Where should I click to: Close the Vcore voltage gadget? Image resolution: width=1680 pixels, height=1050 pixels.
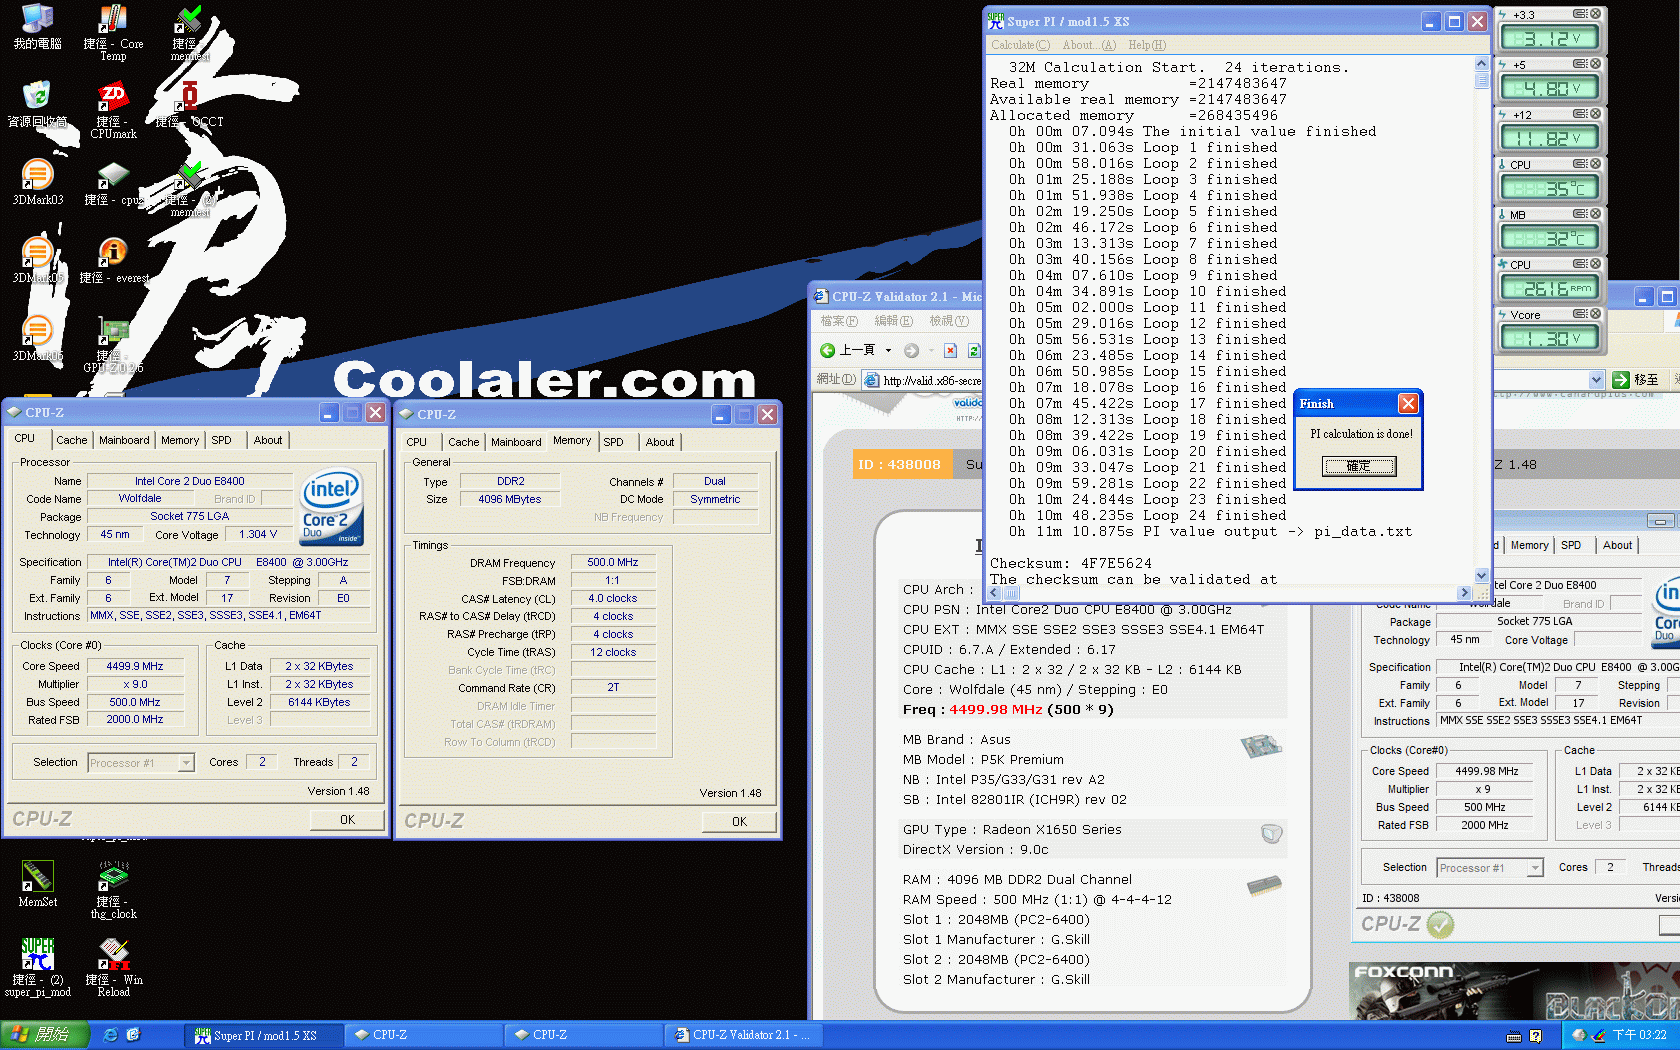(x=1595, y=314)
